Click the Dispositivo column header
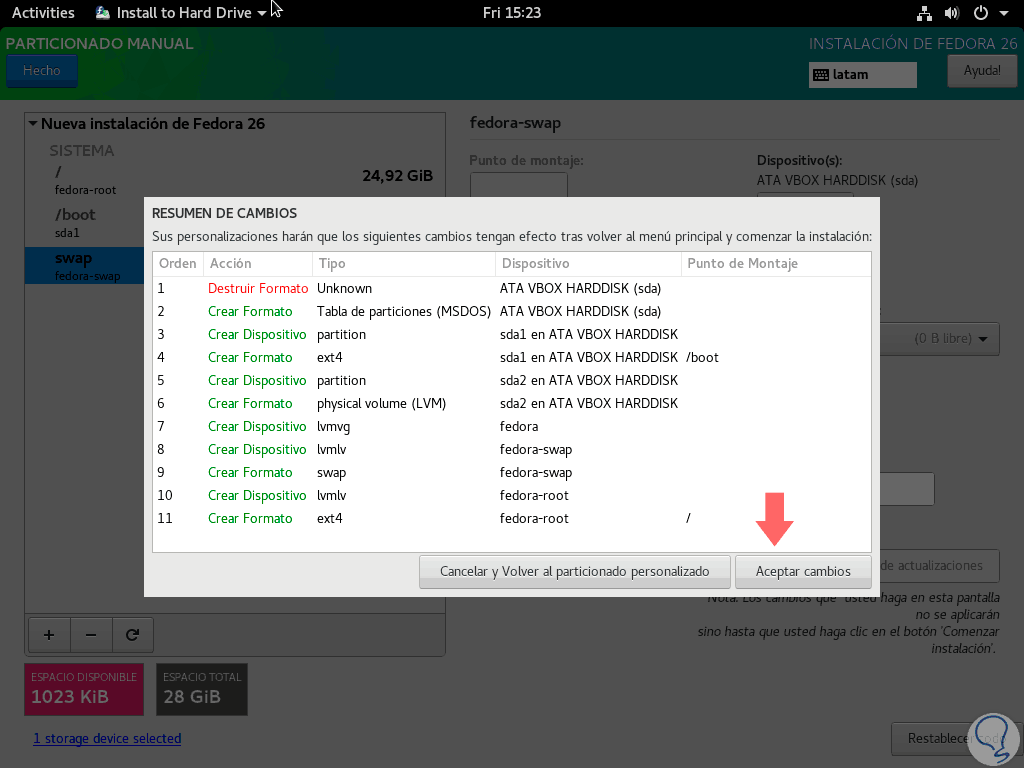 [x=588, y=263]
